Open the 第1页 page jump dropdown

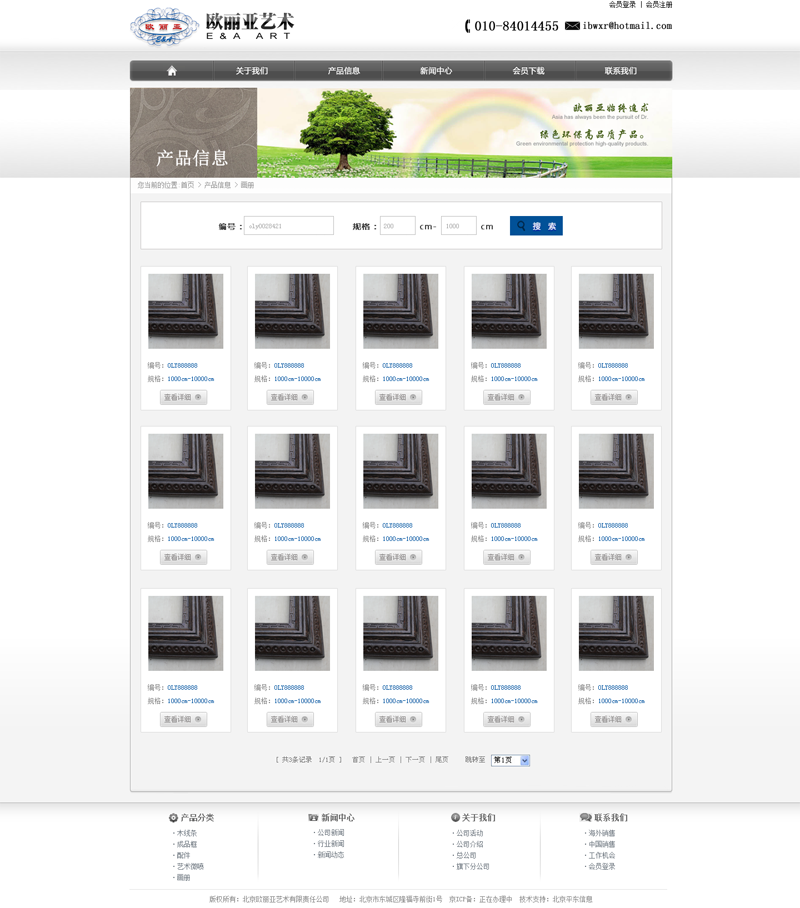510,760
